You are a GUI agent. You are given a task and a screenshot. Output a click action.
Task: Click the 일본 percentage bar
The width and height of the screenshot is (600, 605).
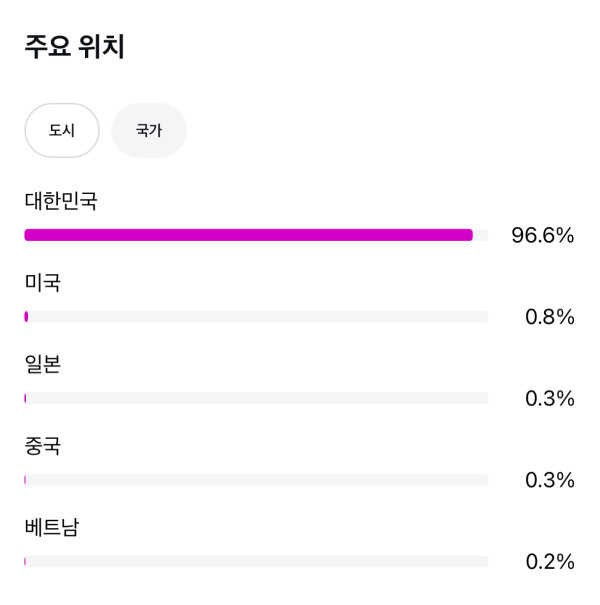[256, 398]
